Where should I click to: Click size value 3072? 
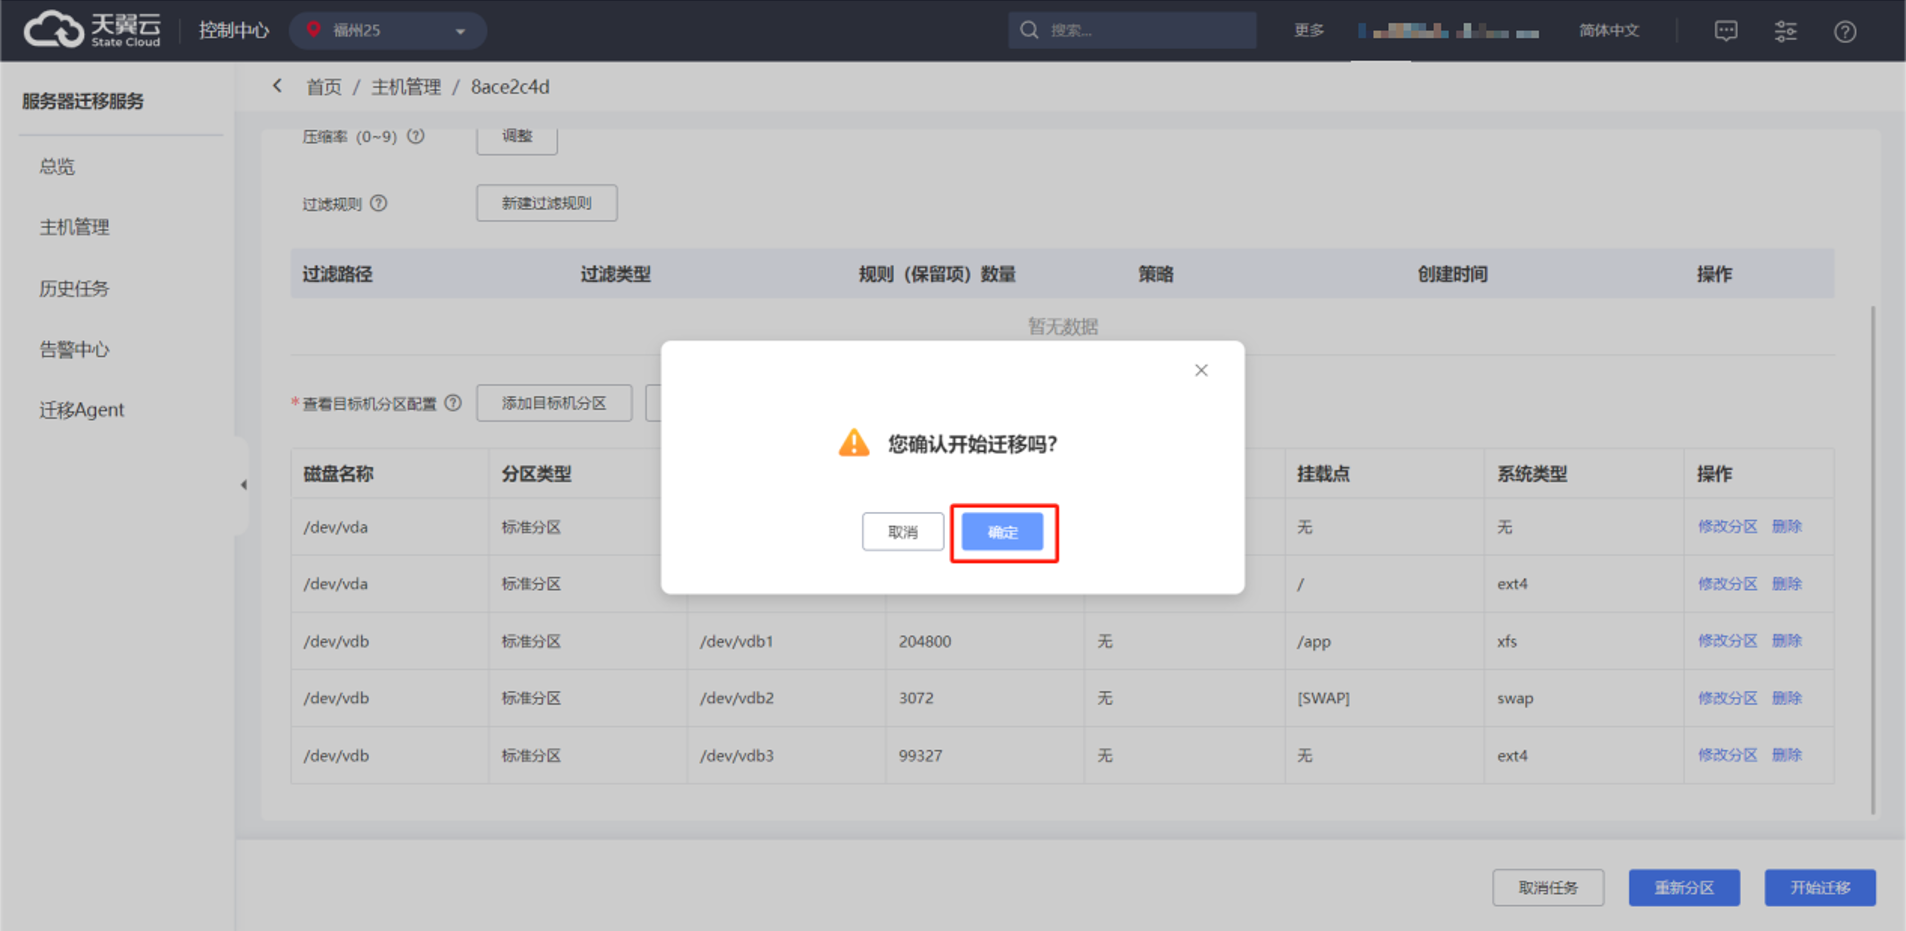[916, 698]
